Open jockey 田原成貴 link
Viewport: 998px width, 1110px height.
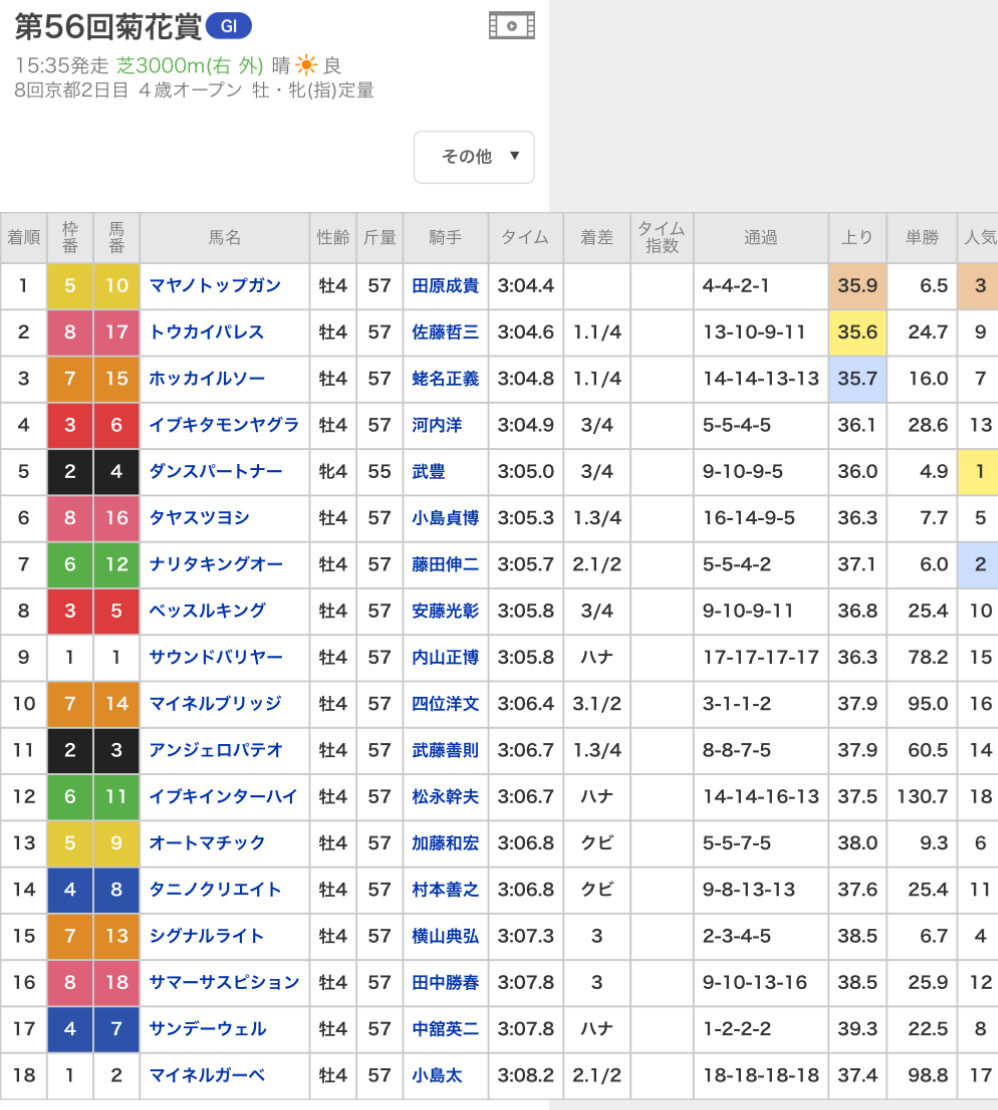(445, 286)
